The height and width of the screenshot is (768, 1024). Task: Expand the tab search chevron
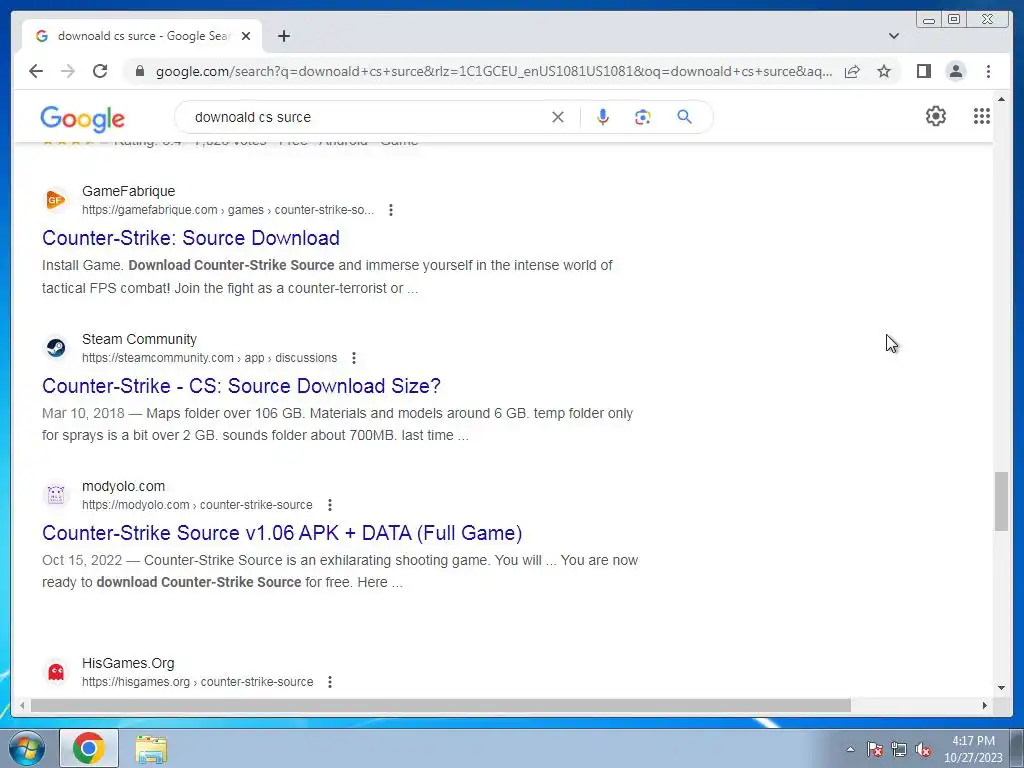[894, 36]
